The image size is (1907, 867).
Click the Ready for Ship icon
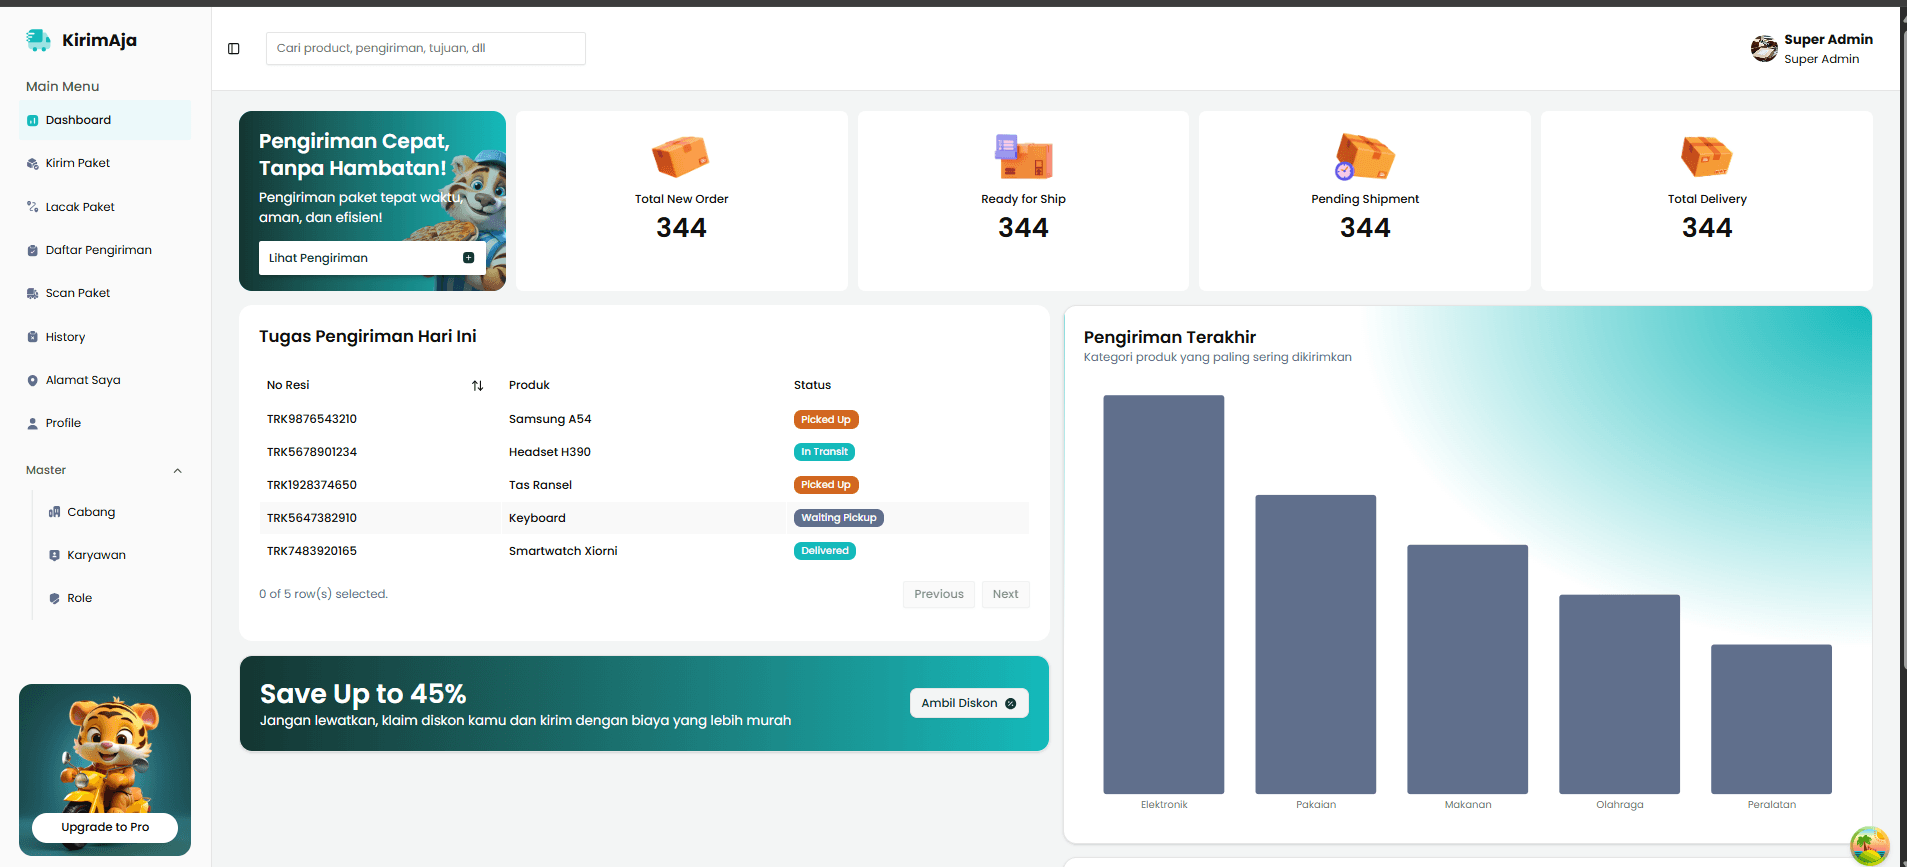(1023, 156)
